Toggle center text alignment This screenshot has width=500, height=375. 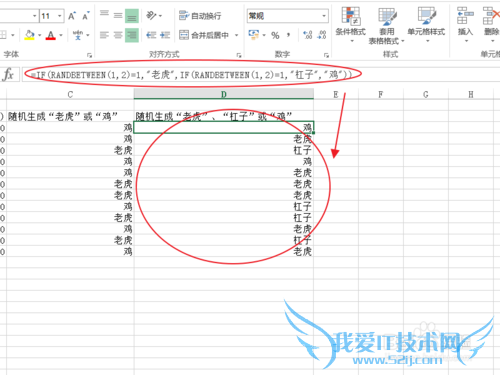[118, 35]
